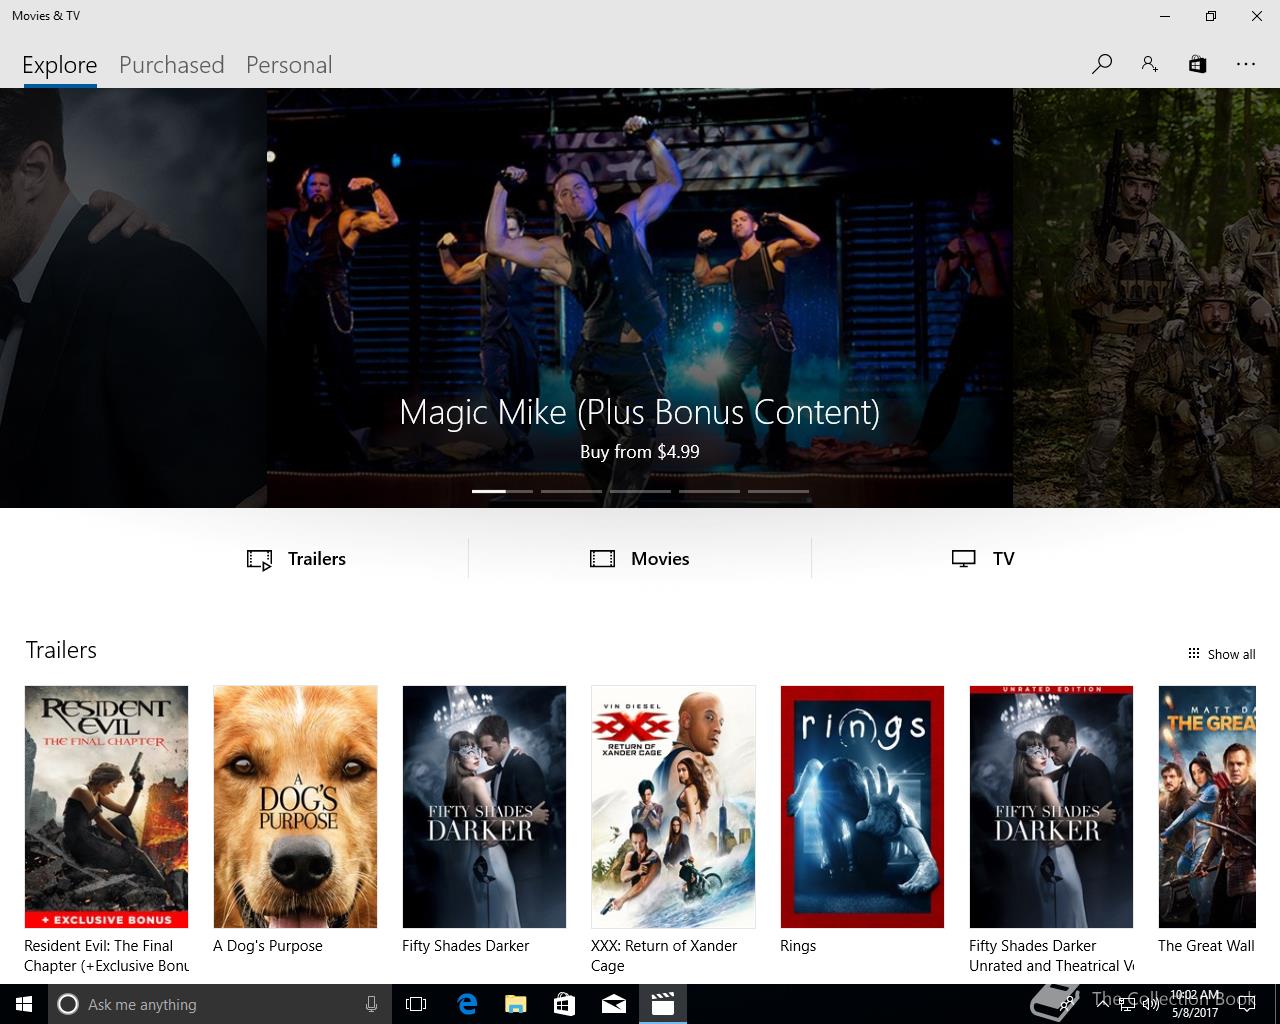
Task: Open the Windows Store taskbar icon
Action: click(x=565, y=1004)
